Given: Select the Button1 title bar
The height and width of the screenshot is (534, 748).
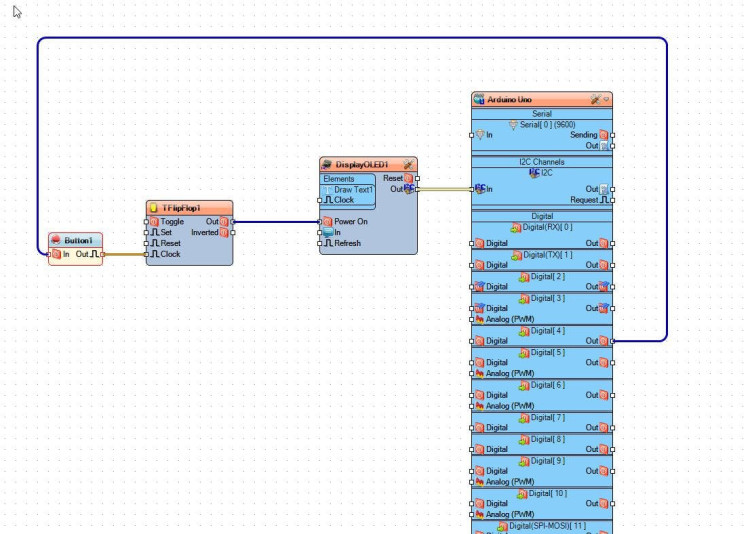Looking at the screenshot, I should (75, 240).
